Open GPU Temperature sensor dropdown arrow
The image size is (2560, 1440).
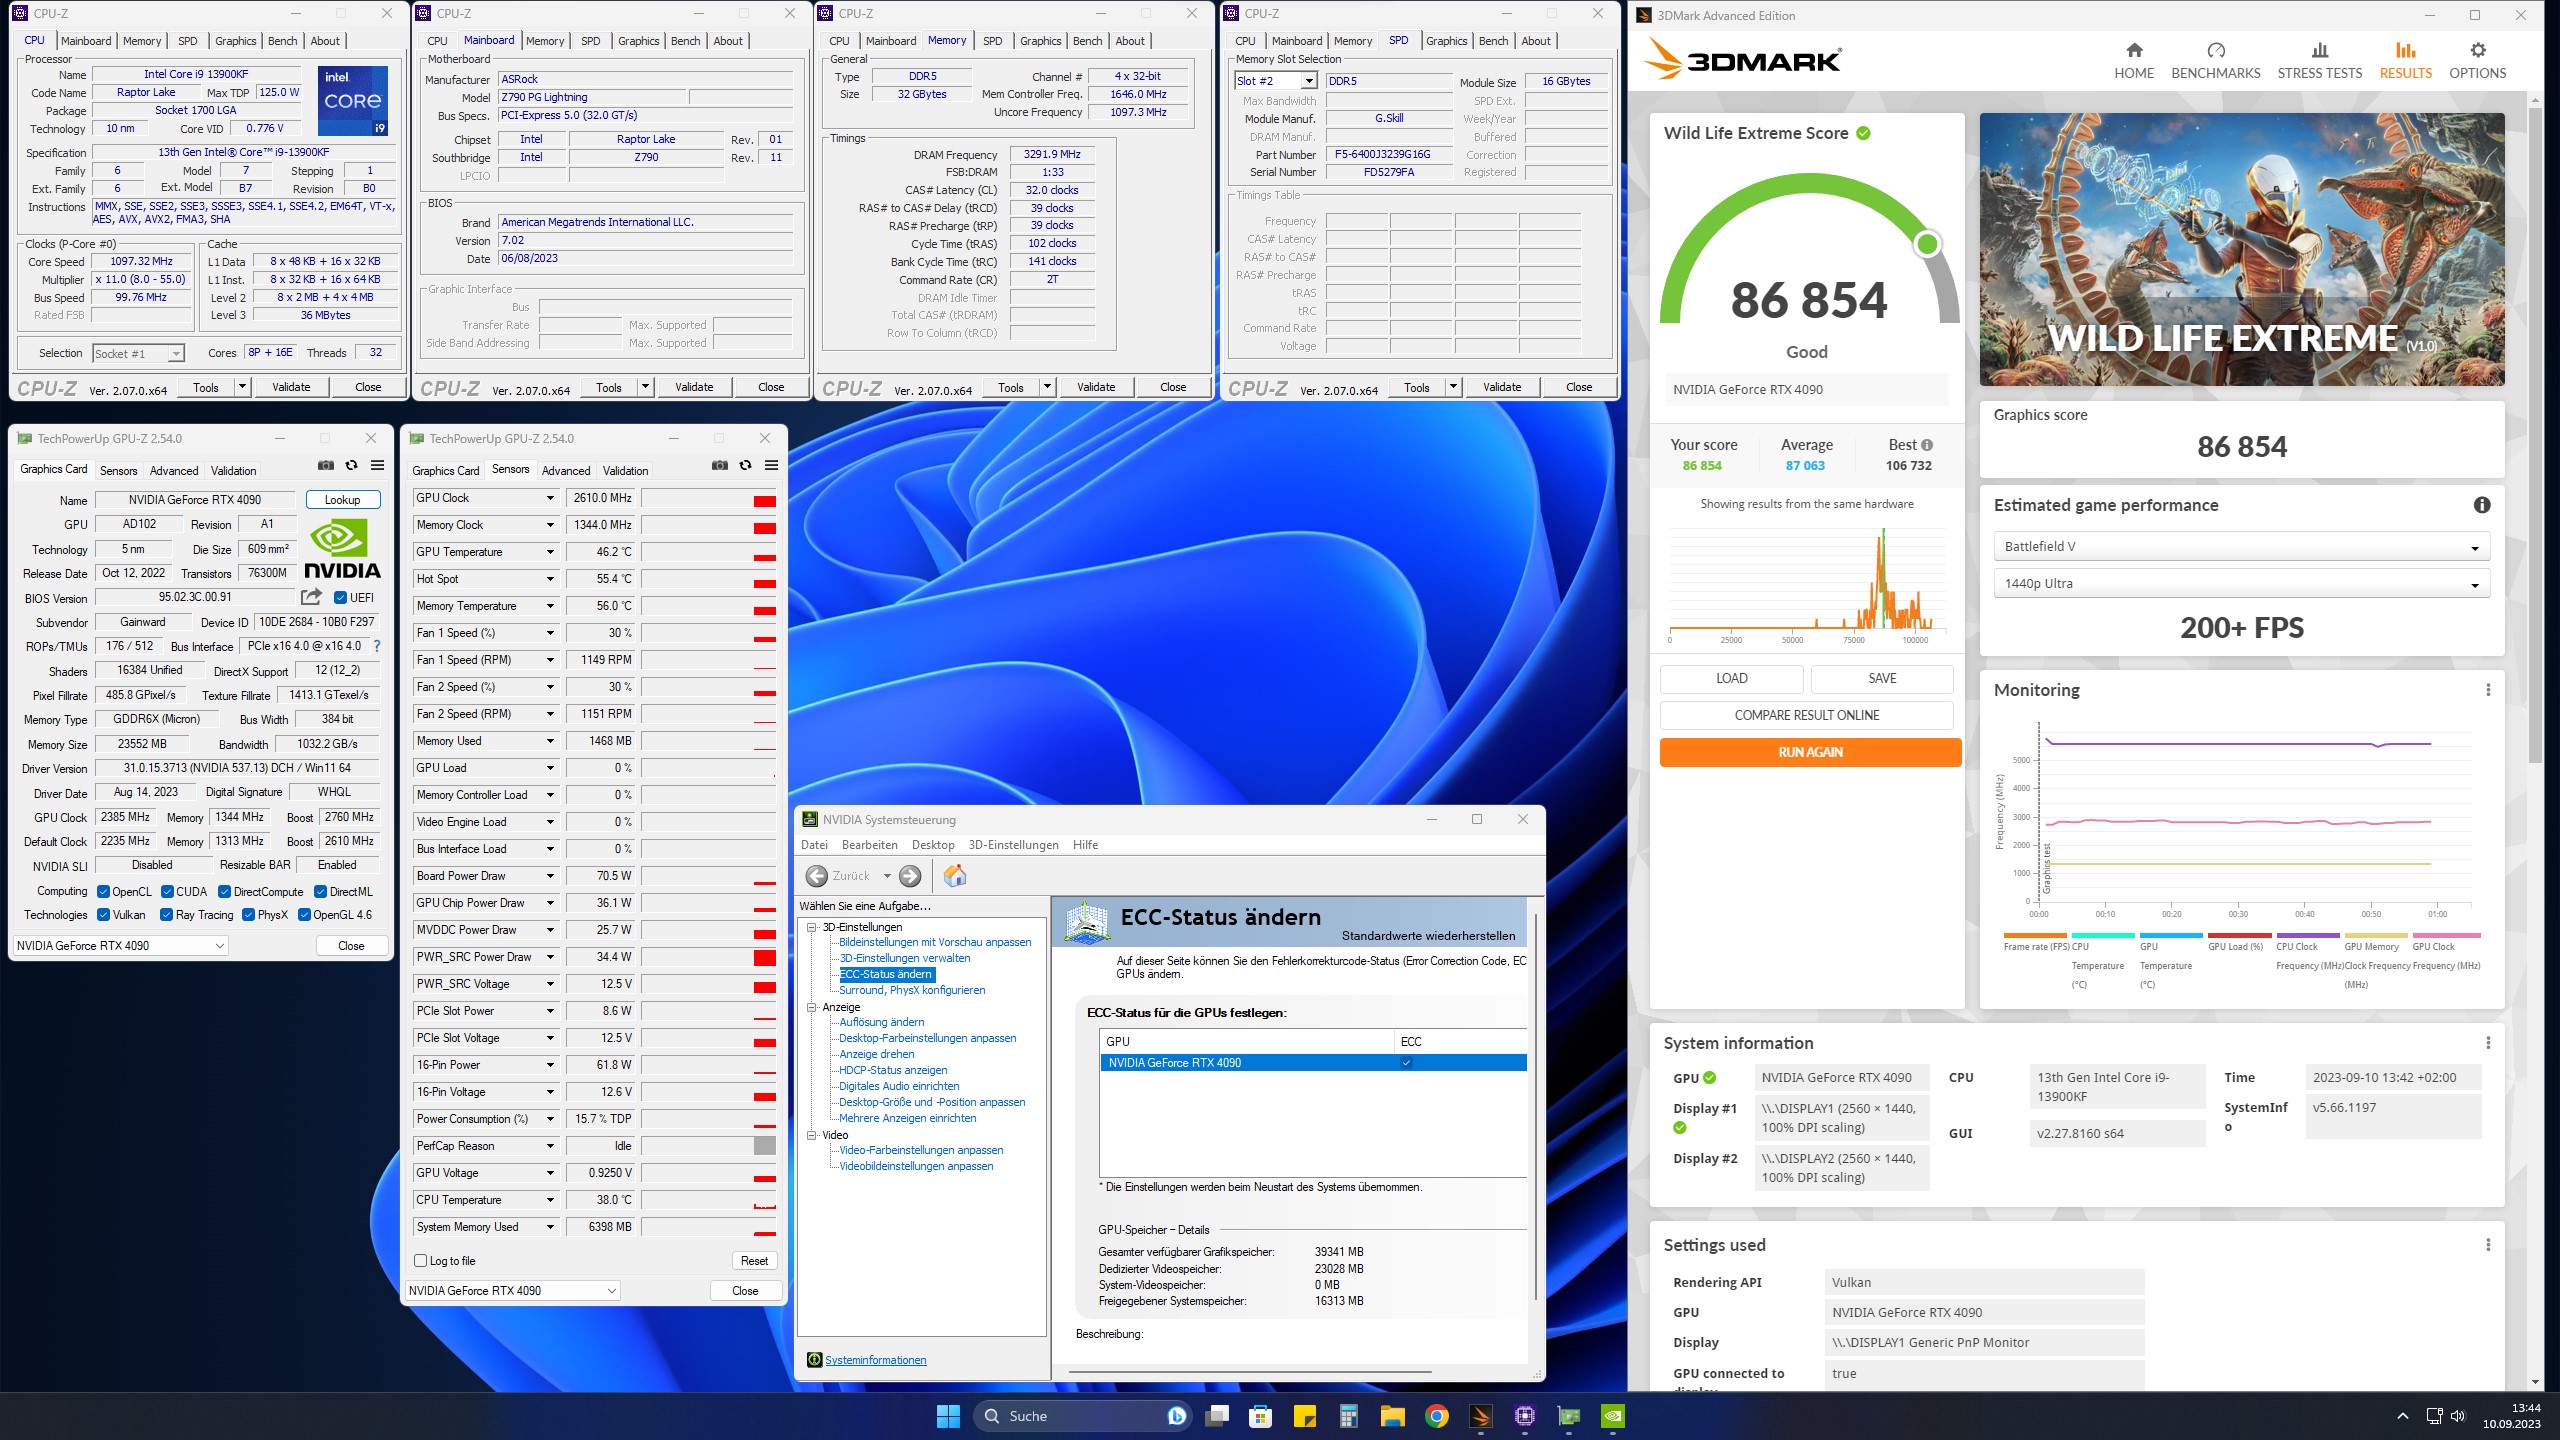tap(549, 552)
